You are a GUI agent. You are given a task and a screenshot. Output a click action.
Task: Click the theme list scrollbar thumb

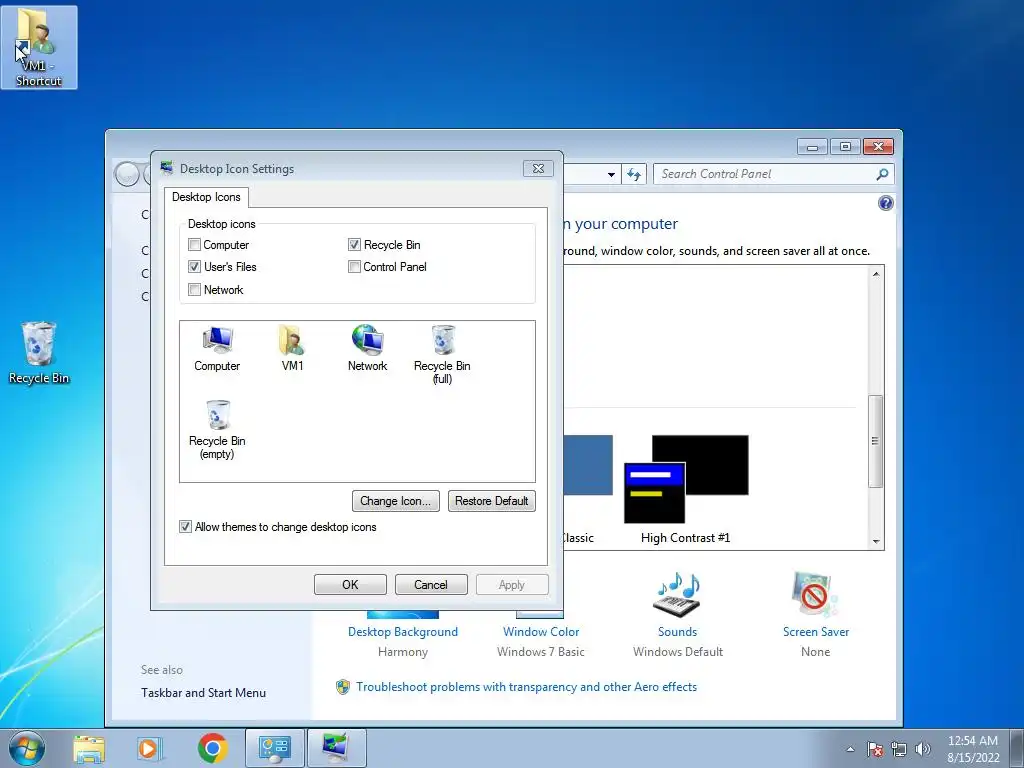click(x=876, y=441)
